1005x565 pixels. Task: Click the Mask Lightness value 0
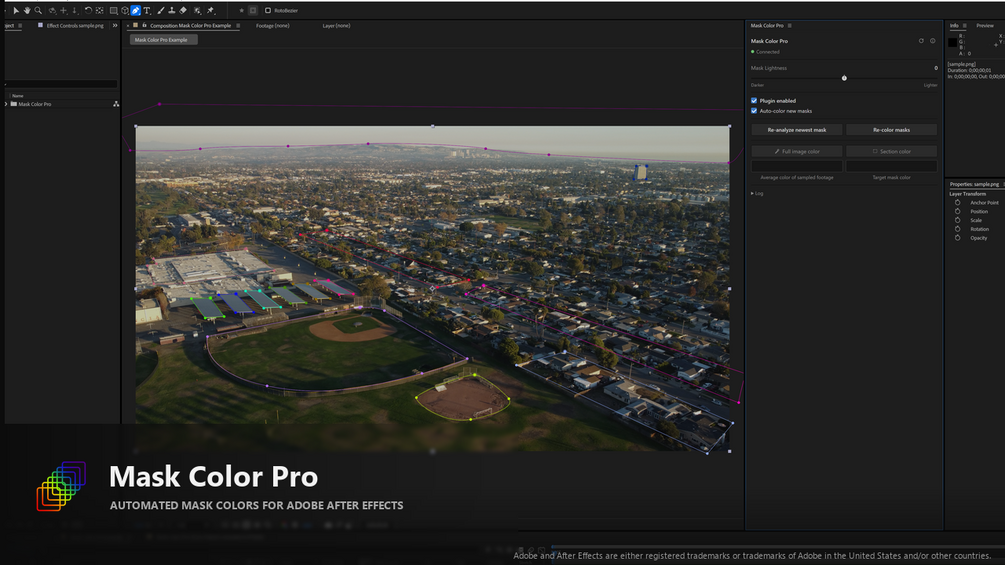936,68
